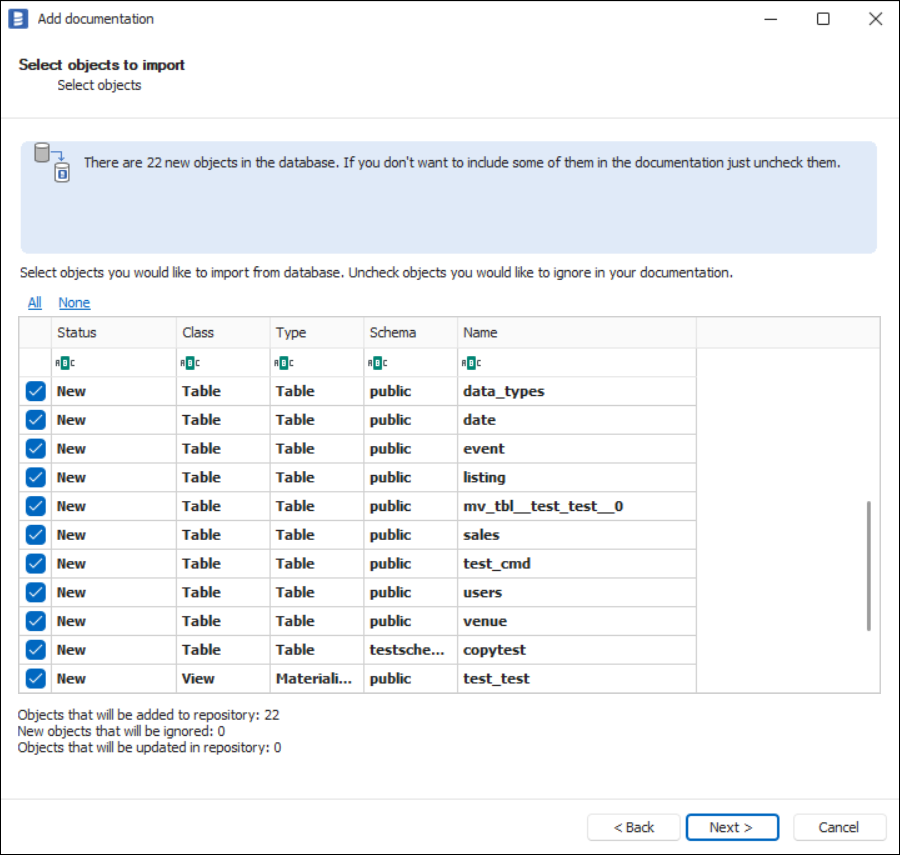Click the objects list vertical scrollbar
900x855 pixels.
click(868, 566)
